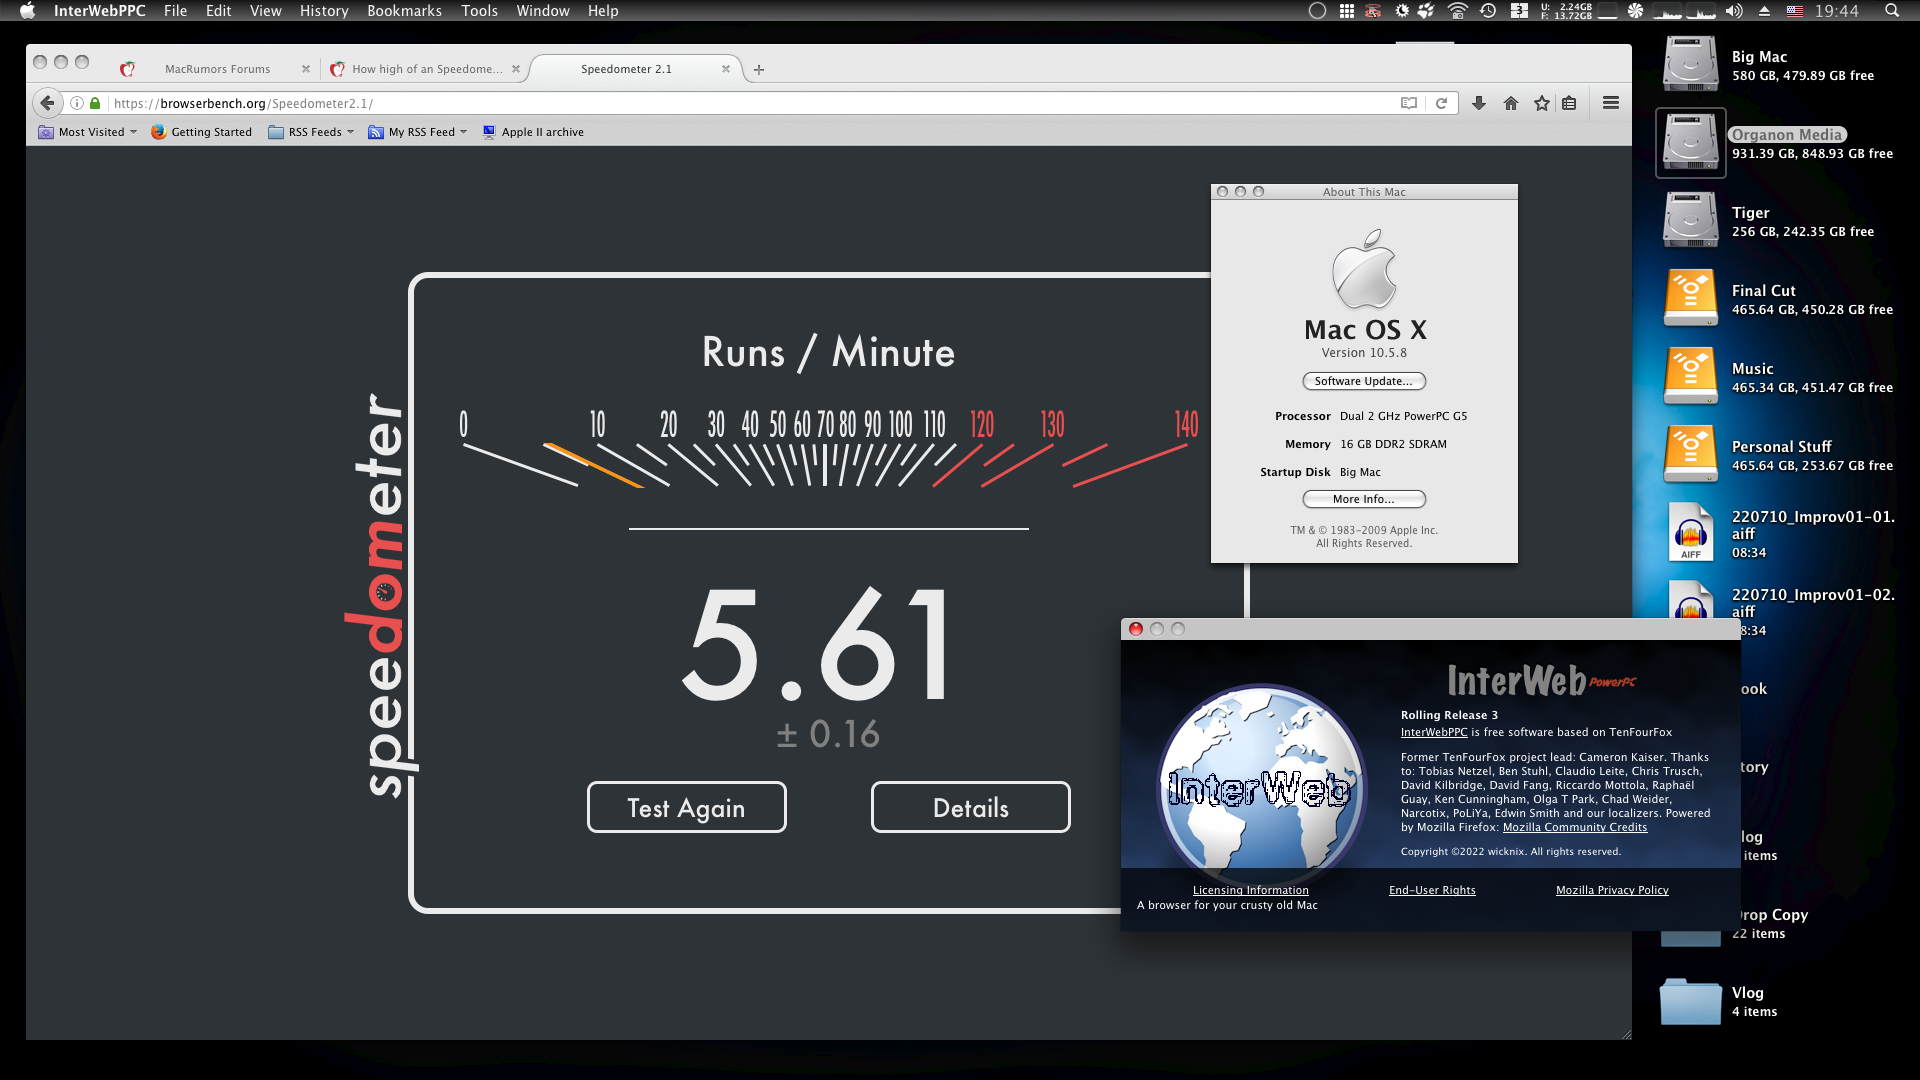
Task: Click the site info icon in address bar
Action: pyautogui.click(x=77, y=103)
